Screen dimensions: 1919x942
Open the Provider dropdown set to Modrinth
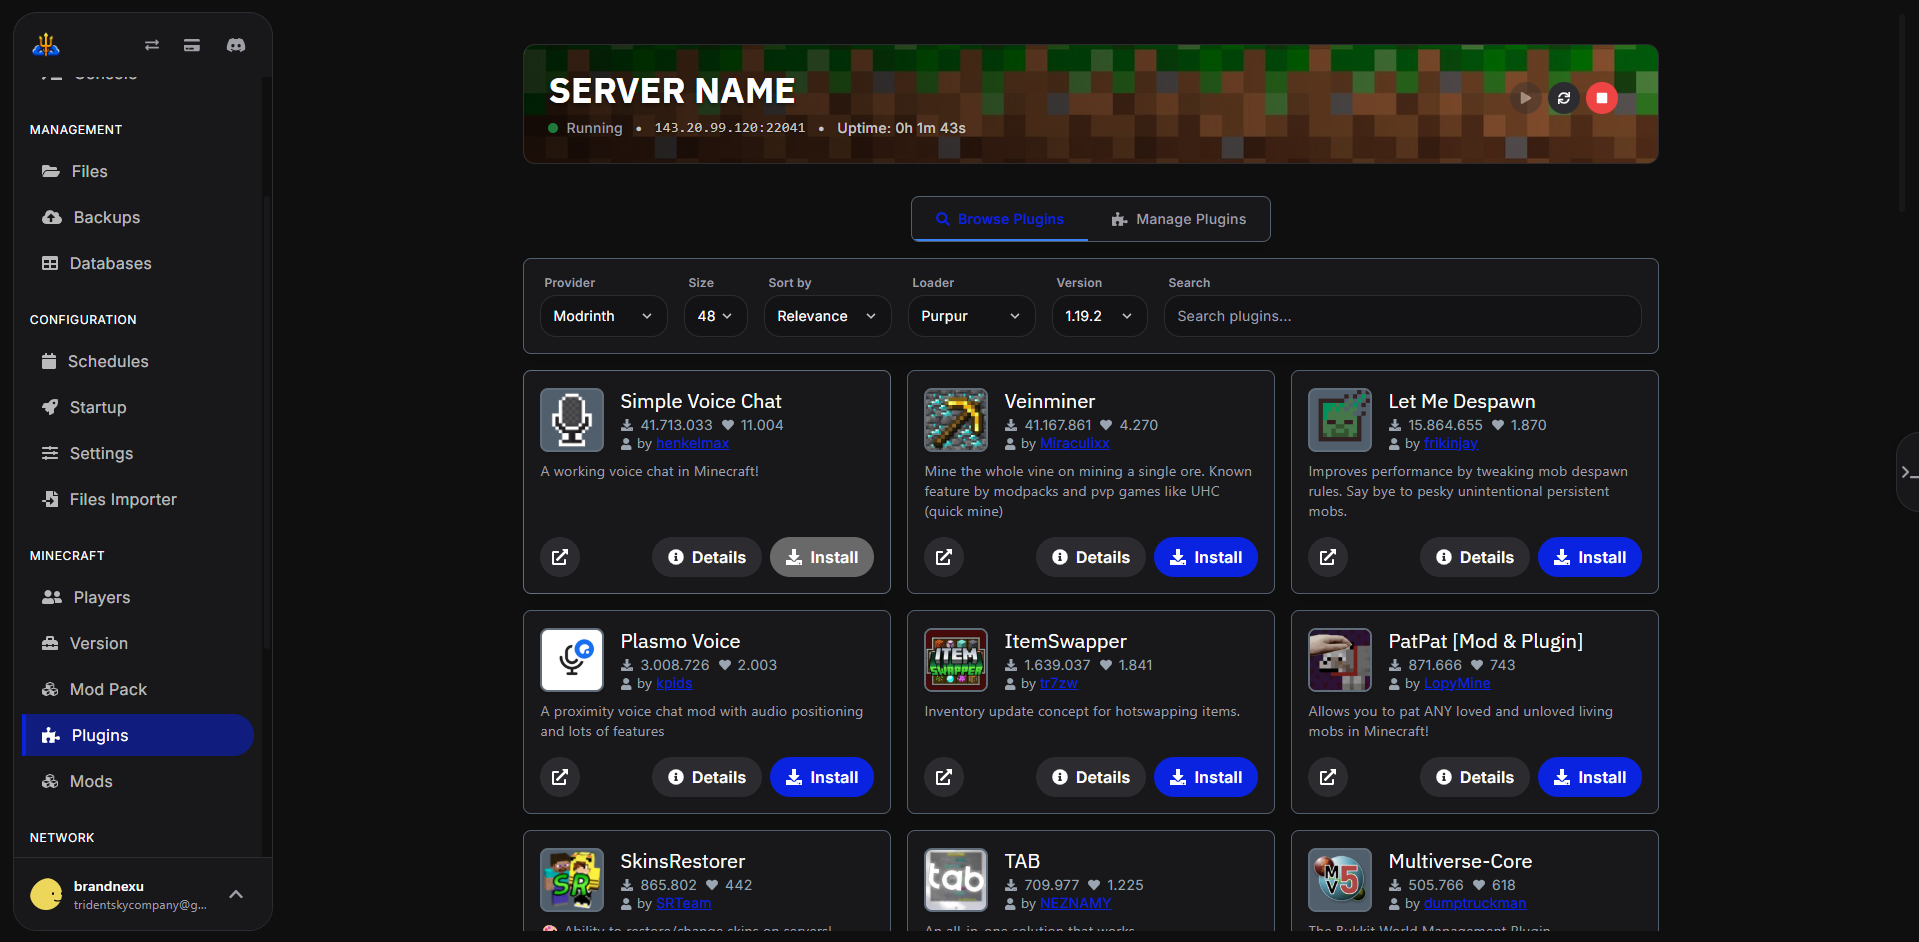(x=603, y=316)
